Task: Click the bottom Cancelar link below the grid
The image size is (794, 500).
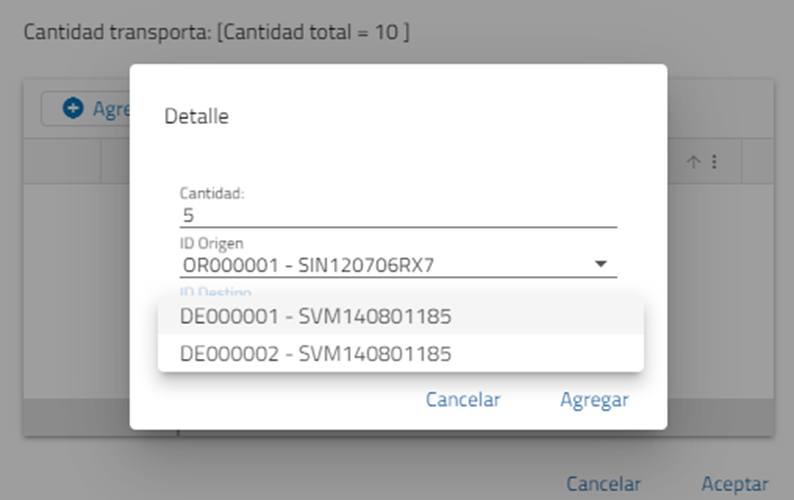Action: click(603, 484)
